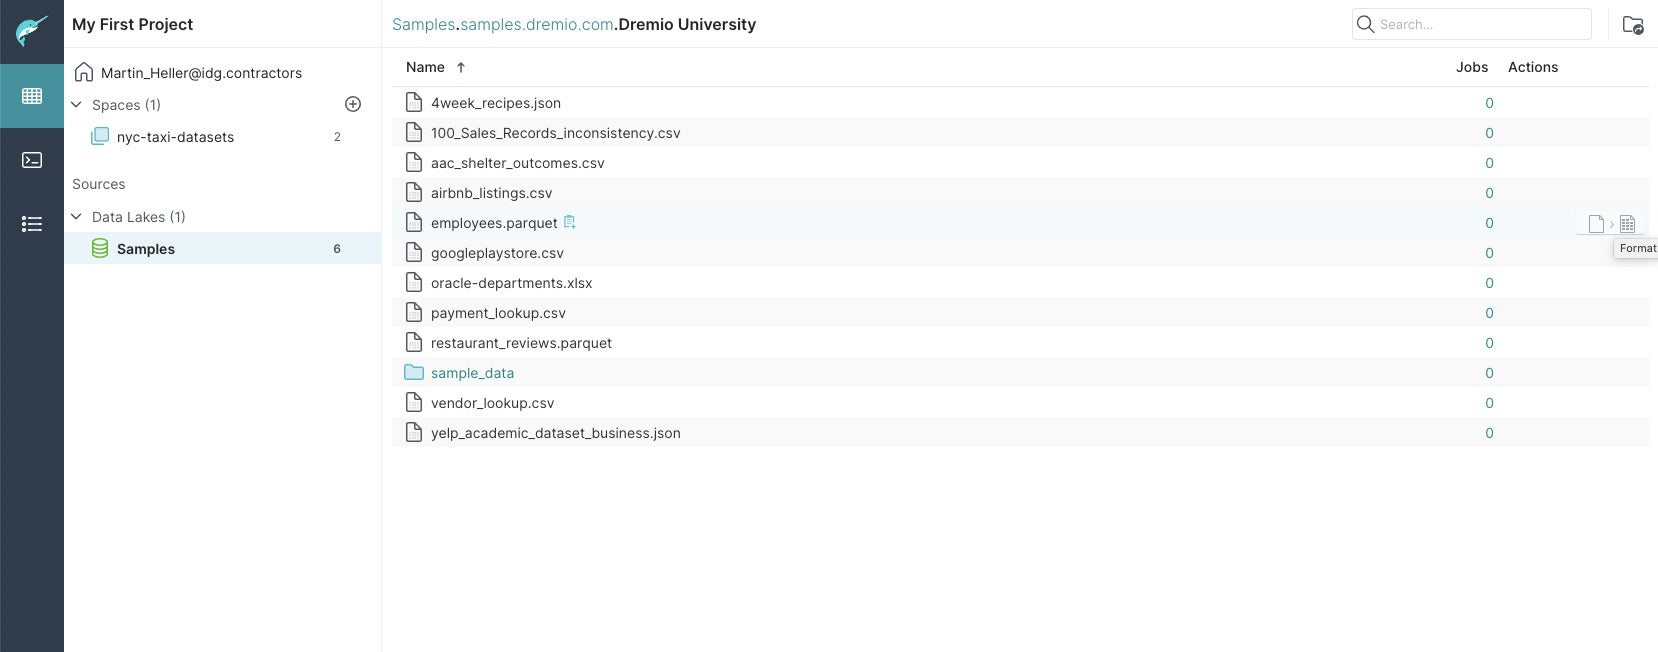Click the Format file action icon for employees.parquet
The image size is (1658, 652).
(1613, 224)
